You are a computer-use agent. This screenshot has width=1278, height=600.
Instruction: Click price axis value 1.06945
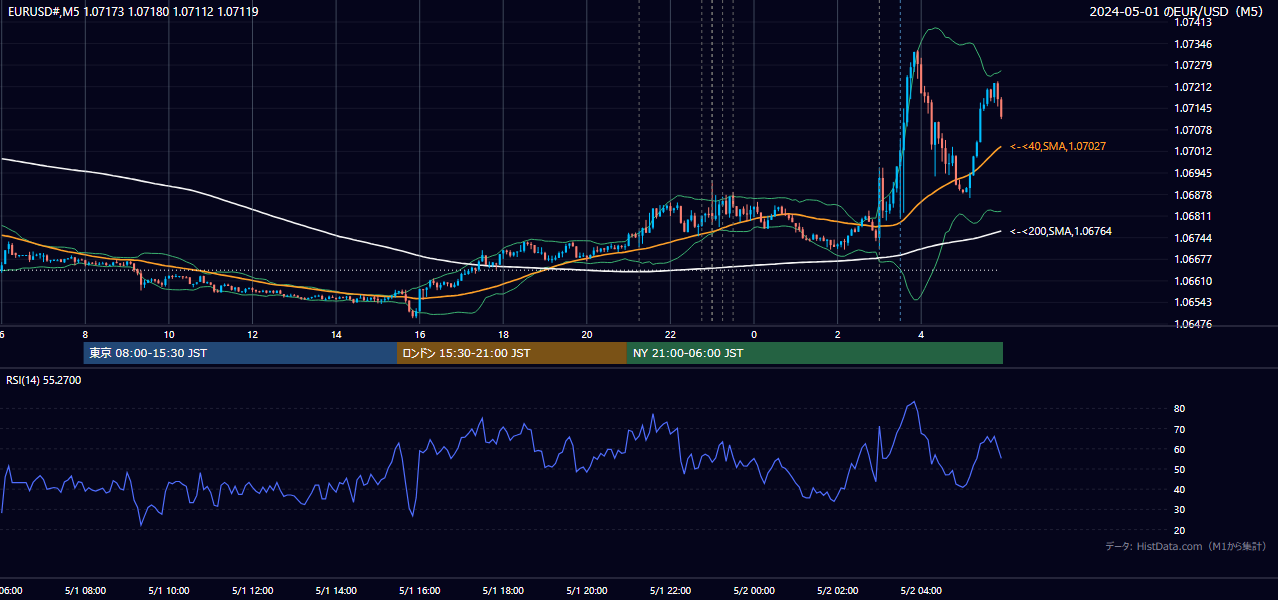(x=1193, y=173)
